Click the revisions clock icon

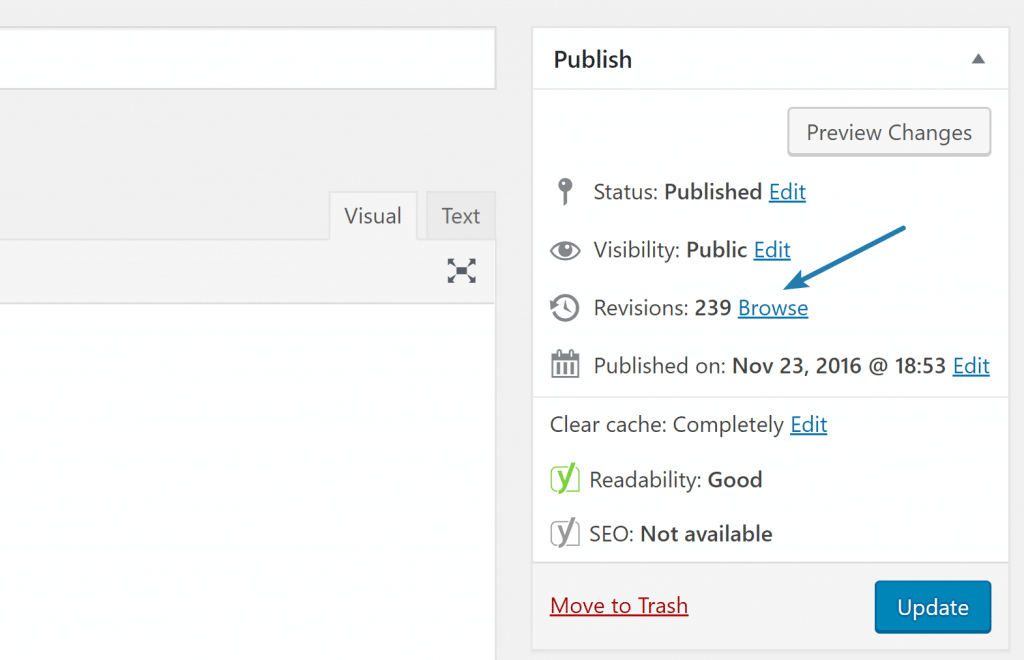coord(565,308)
